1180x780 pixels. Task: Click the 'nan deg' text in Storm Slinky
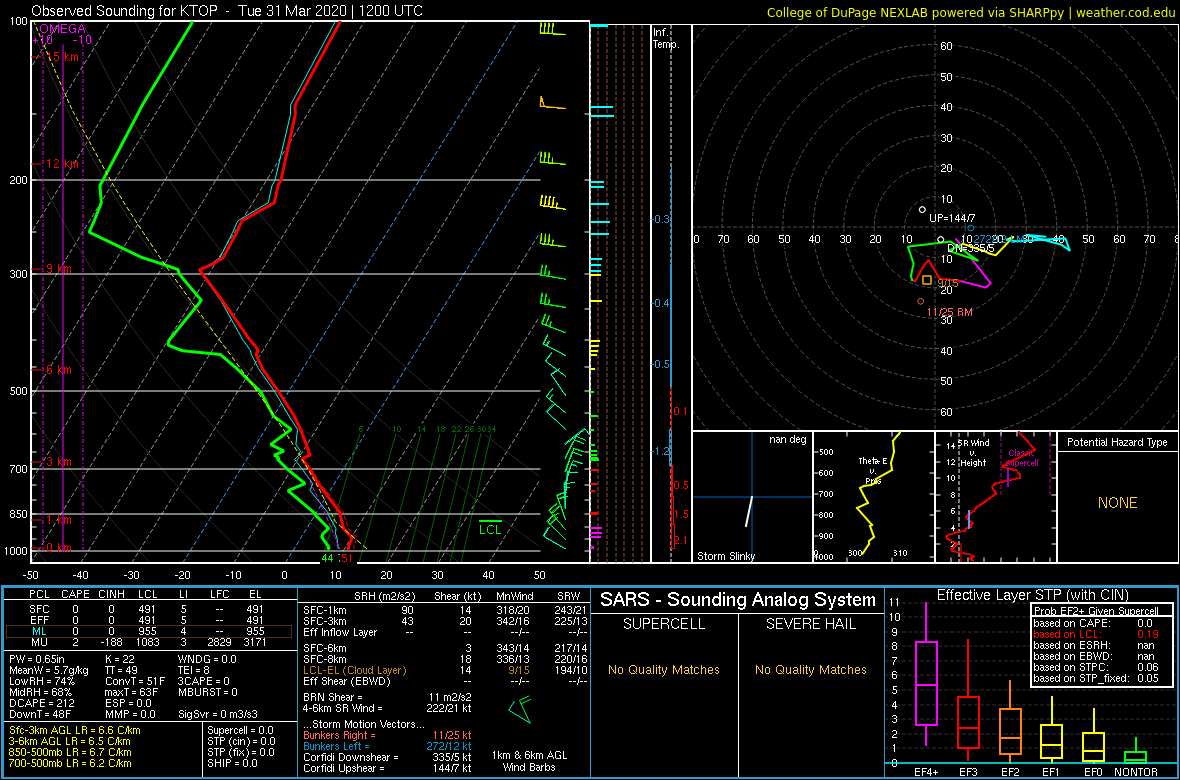[787, 440]
